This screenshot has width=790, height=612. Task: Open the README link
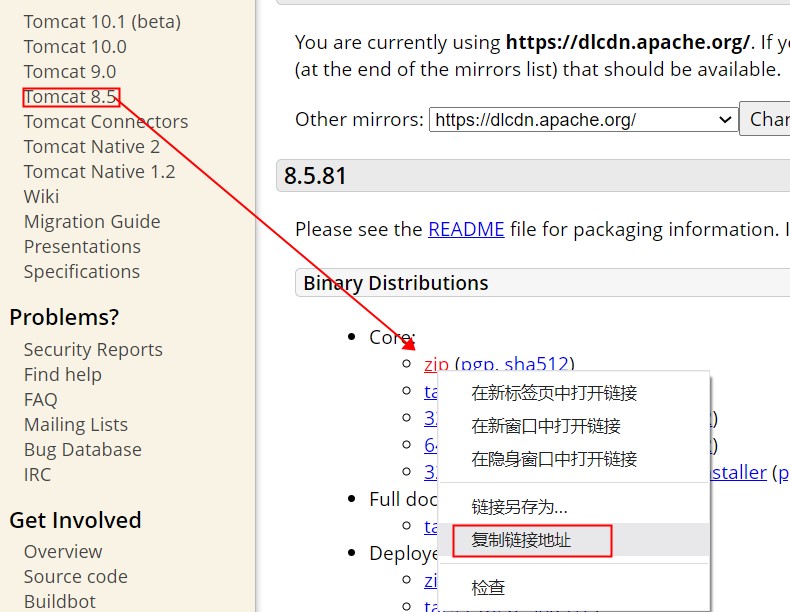point(466,229)
